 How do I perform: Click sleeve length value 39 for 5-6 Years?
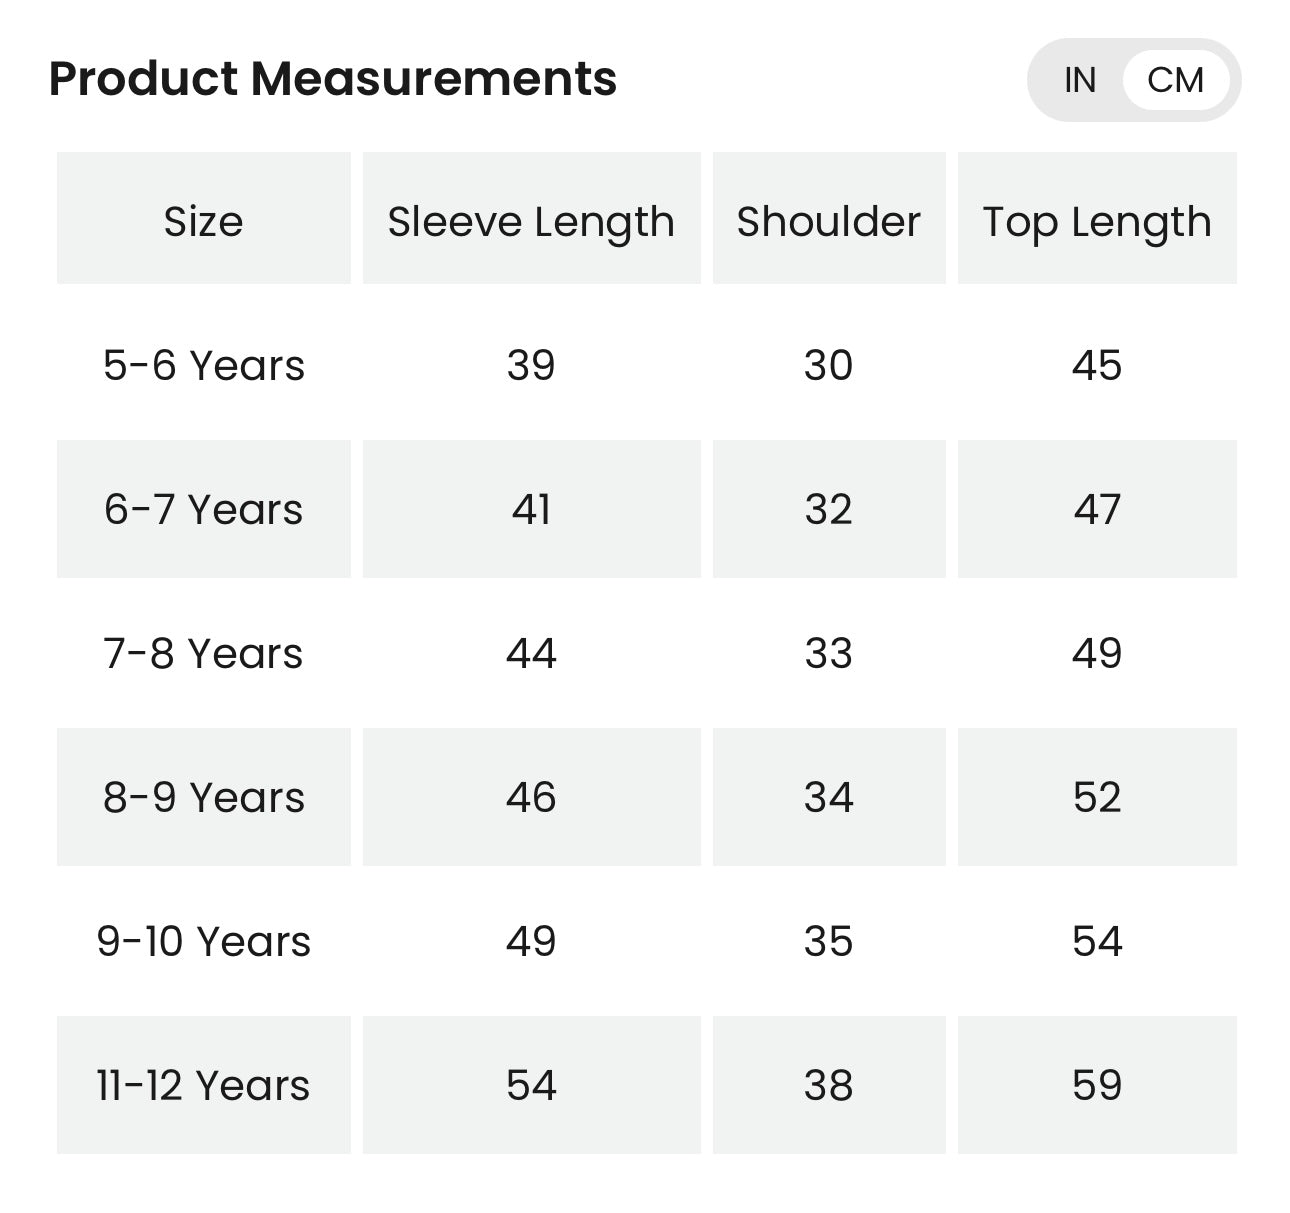pyautogui.click(x=531, y=365)
